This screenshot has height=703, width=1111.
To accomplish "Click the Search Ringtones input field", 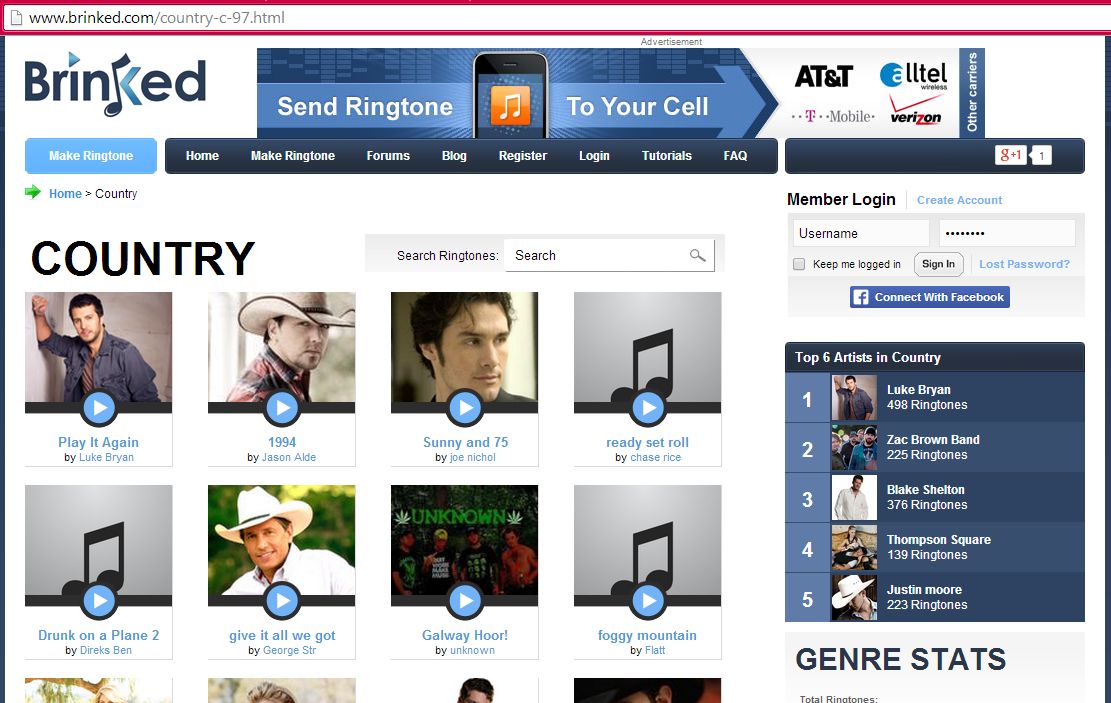I will 609,255.
